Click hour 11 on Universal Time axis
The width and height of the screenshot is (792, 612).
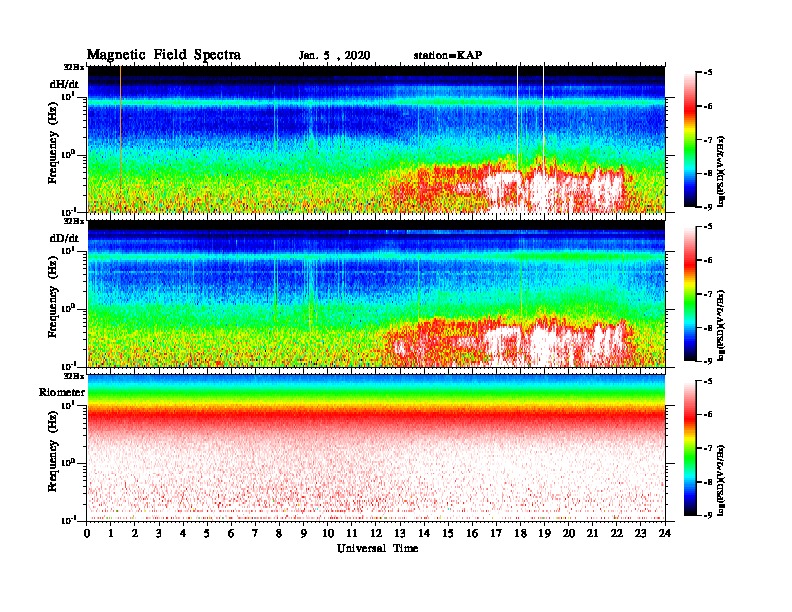352,533
